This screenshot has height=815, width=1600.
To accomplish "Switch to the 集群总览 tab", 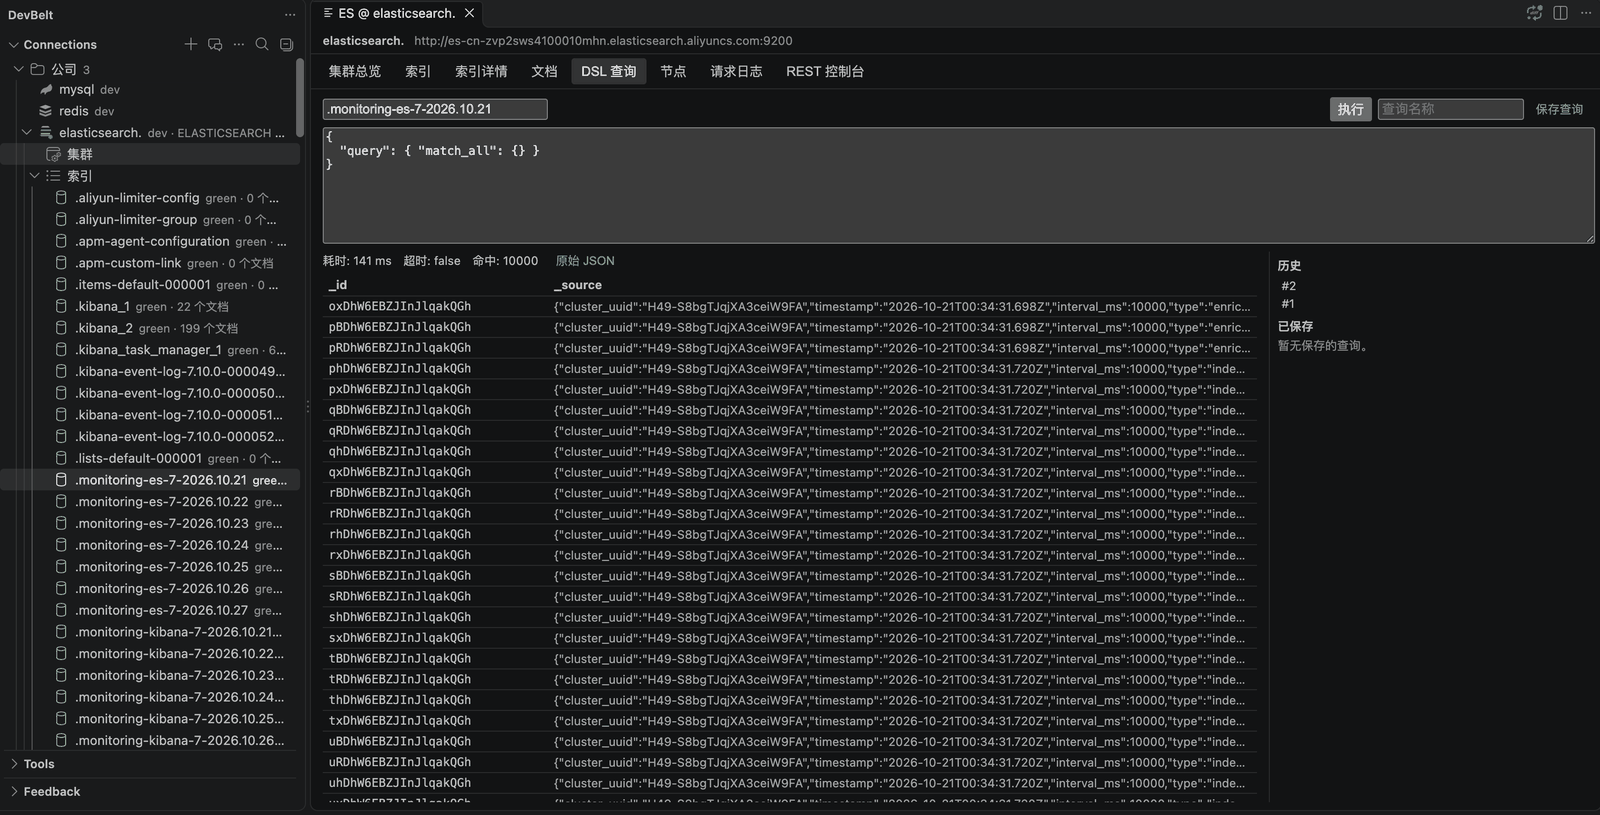I will tap(355, 71).
